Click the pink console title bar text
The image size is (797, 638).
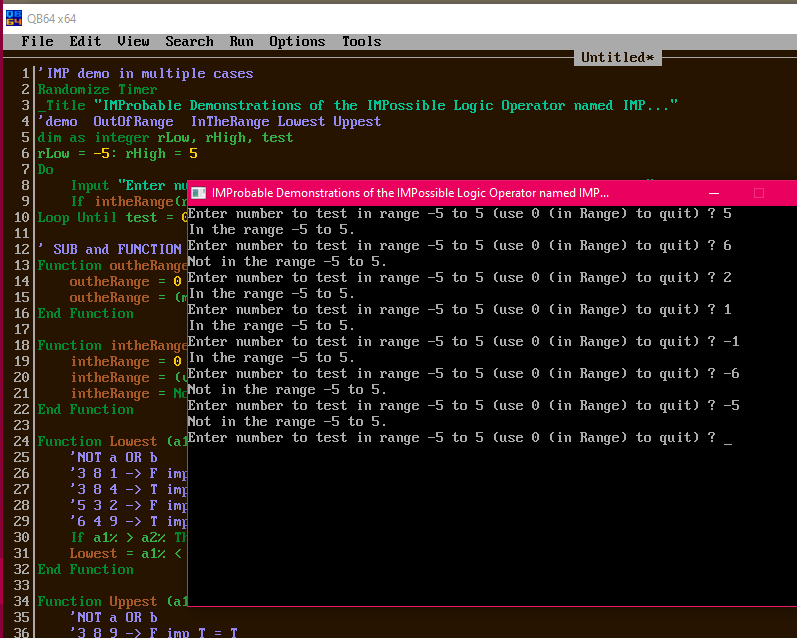coord(410,193)
